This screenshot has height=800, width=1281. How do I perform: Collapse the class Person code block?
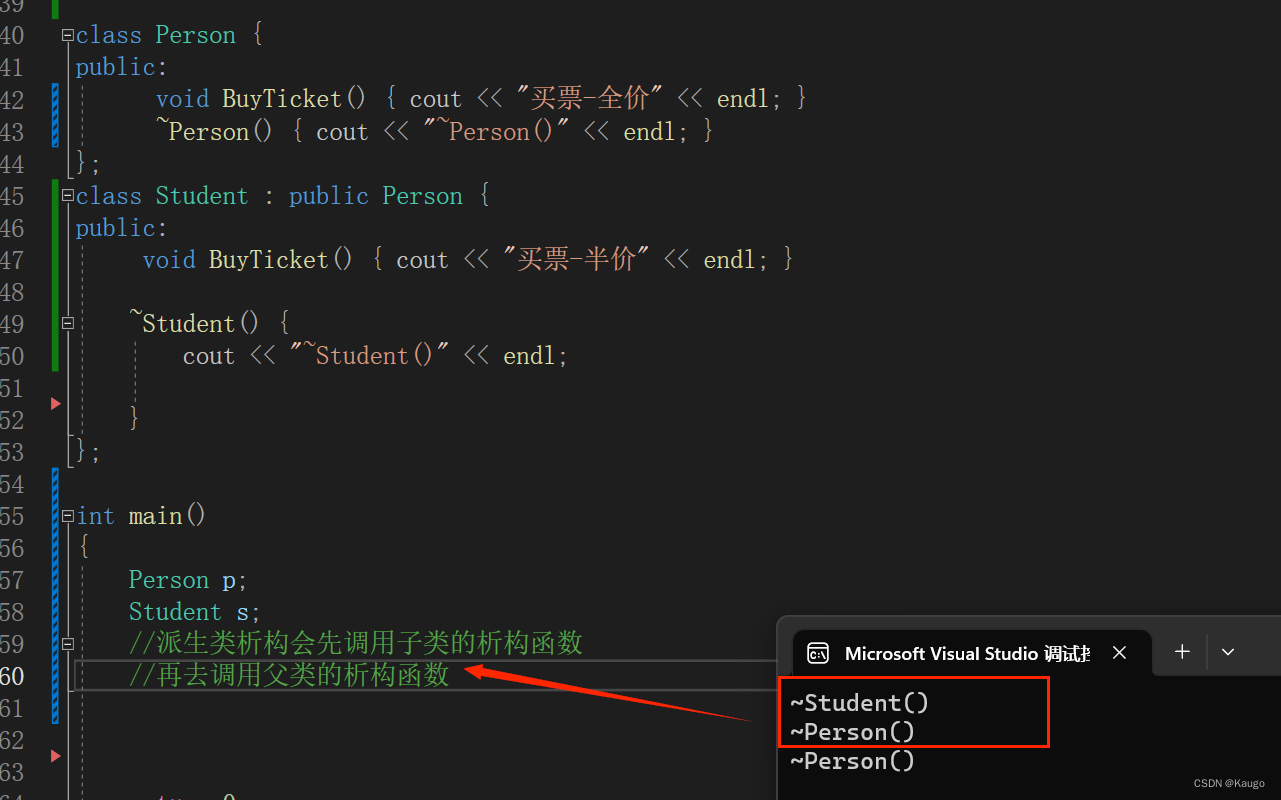pyautogui.click(x=68, y=35)
